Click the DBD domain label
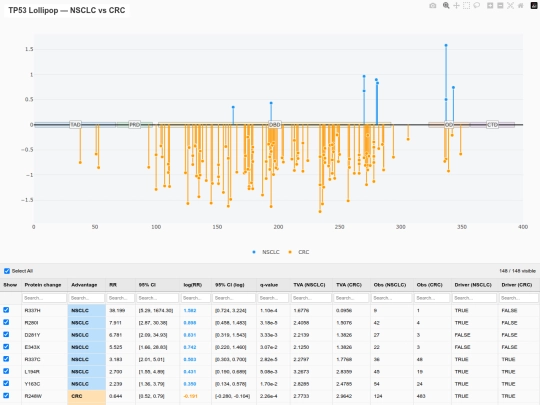The width and height of the screenshot is (540, 405). tap(274, 124)
